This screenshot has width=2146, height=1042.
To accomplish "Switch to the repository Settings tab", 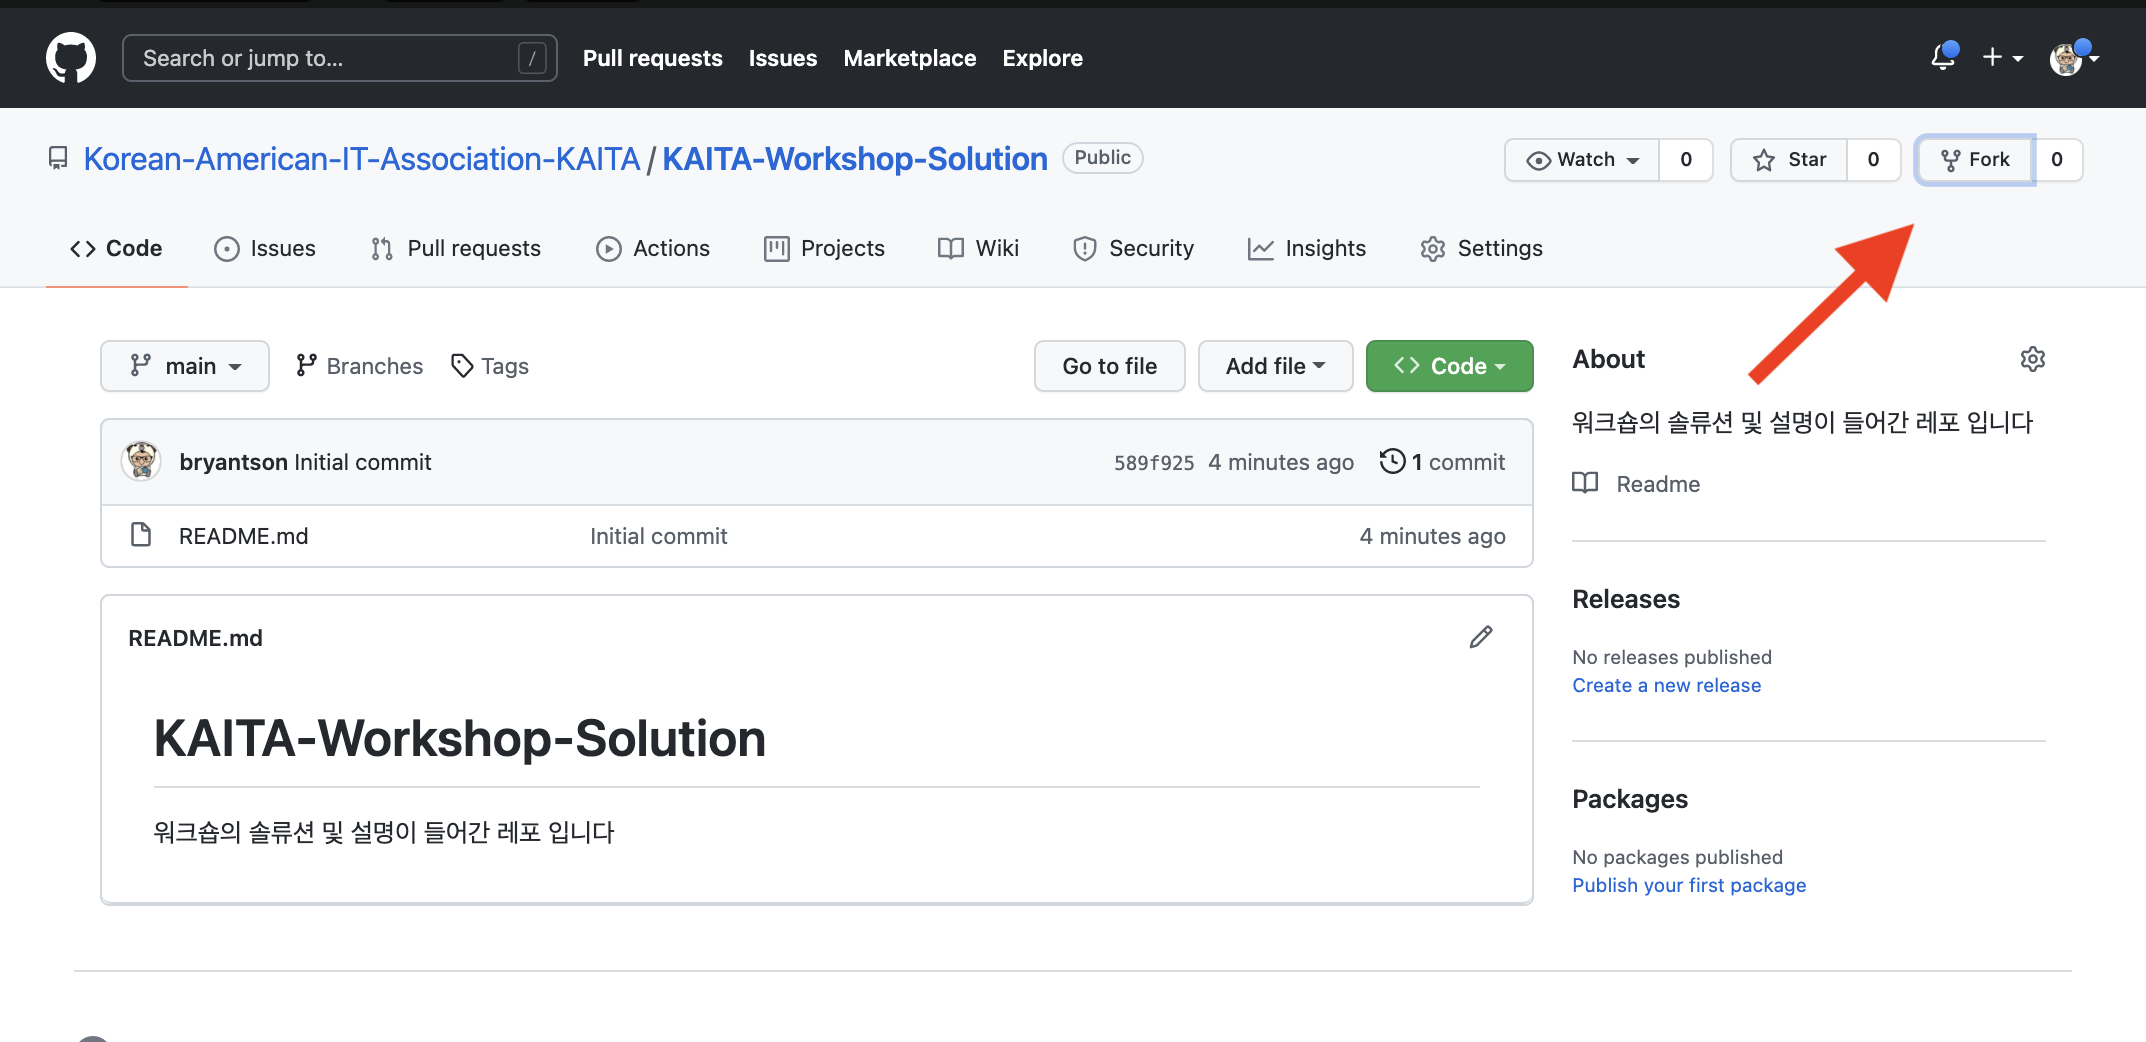I will 1481,248.
